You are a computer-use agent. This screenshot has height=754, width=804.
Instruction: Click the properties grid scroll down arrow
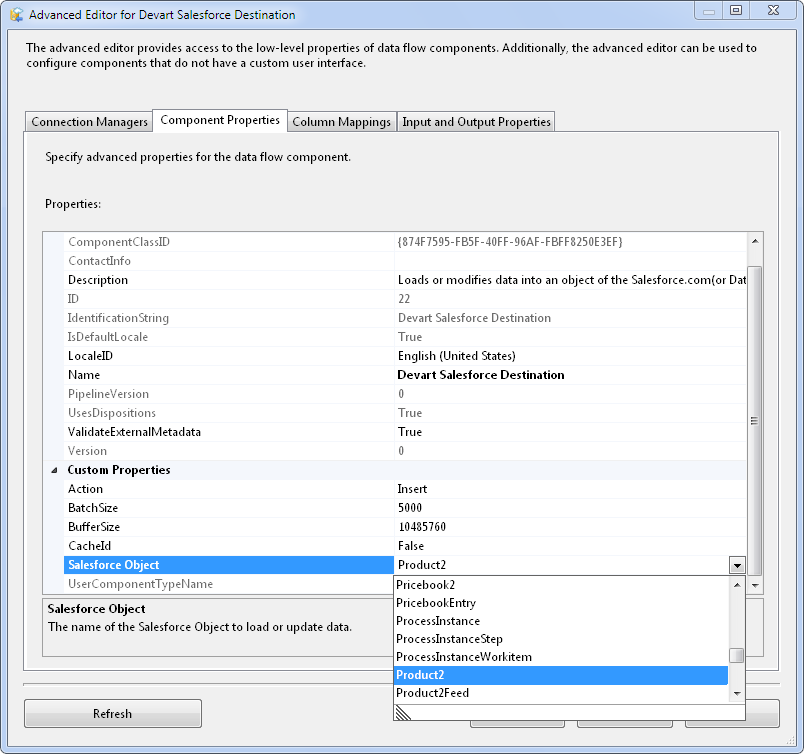[755, 585]
